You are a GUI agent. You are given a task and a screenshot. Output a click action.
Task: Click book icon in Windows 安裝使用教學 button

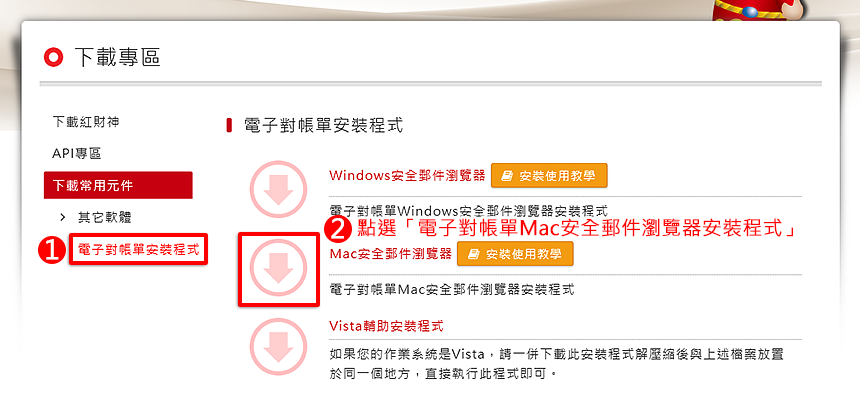point(507,176)
